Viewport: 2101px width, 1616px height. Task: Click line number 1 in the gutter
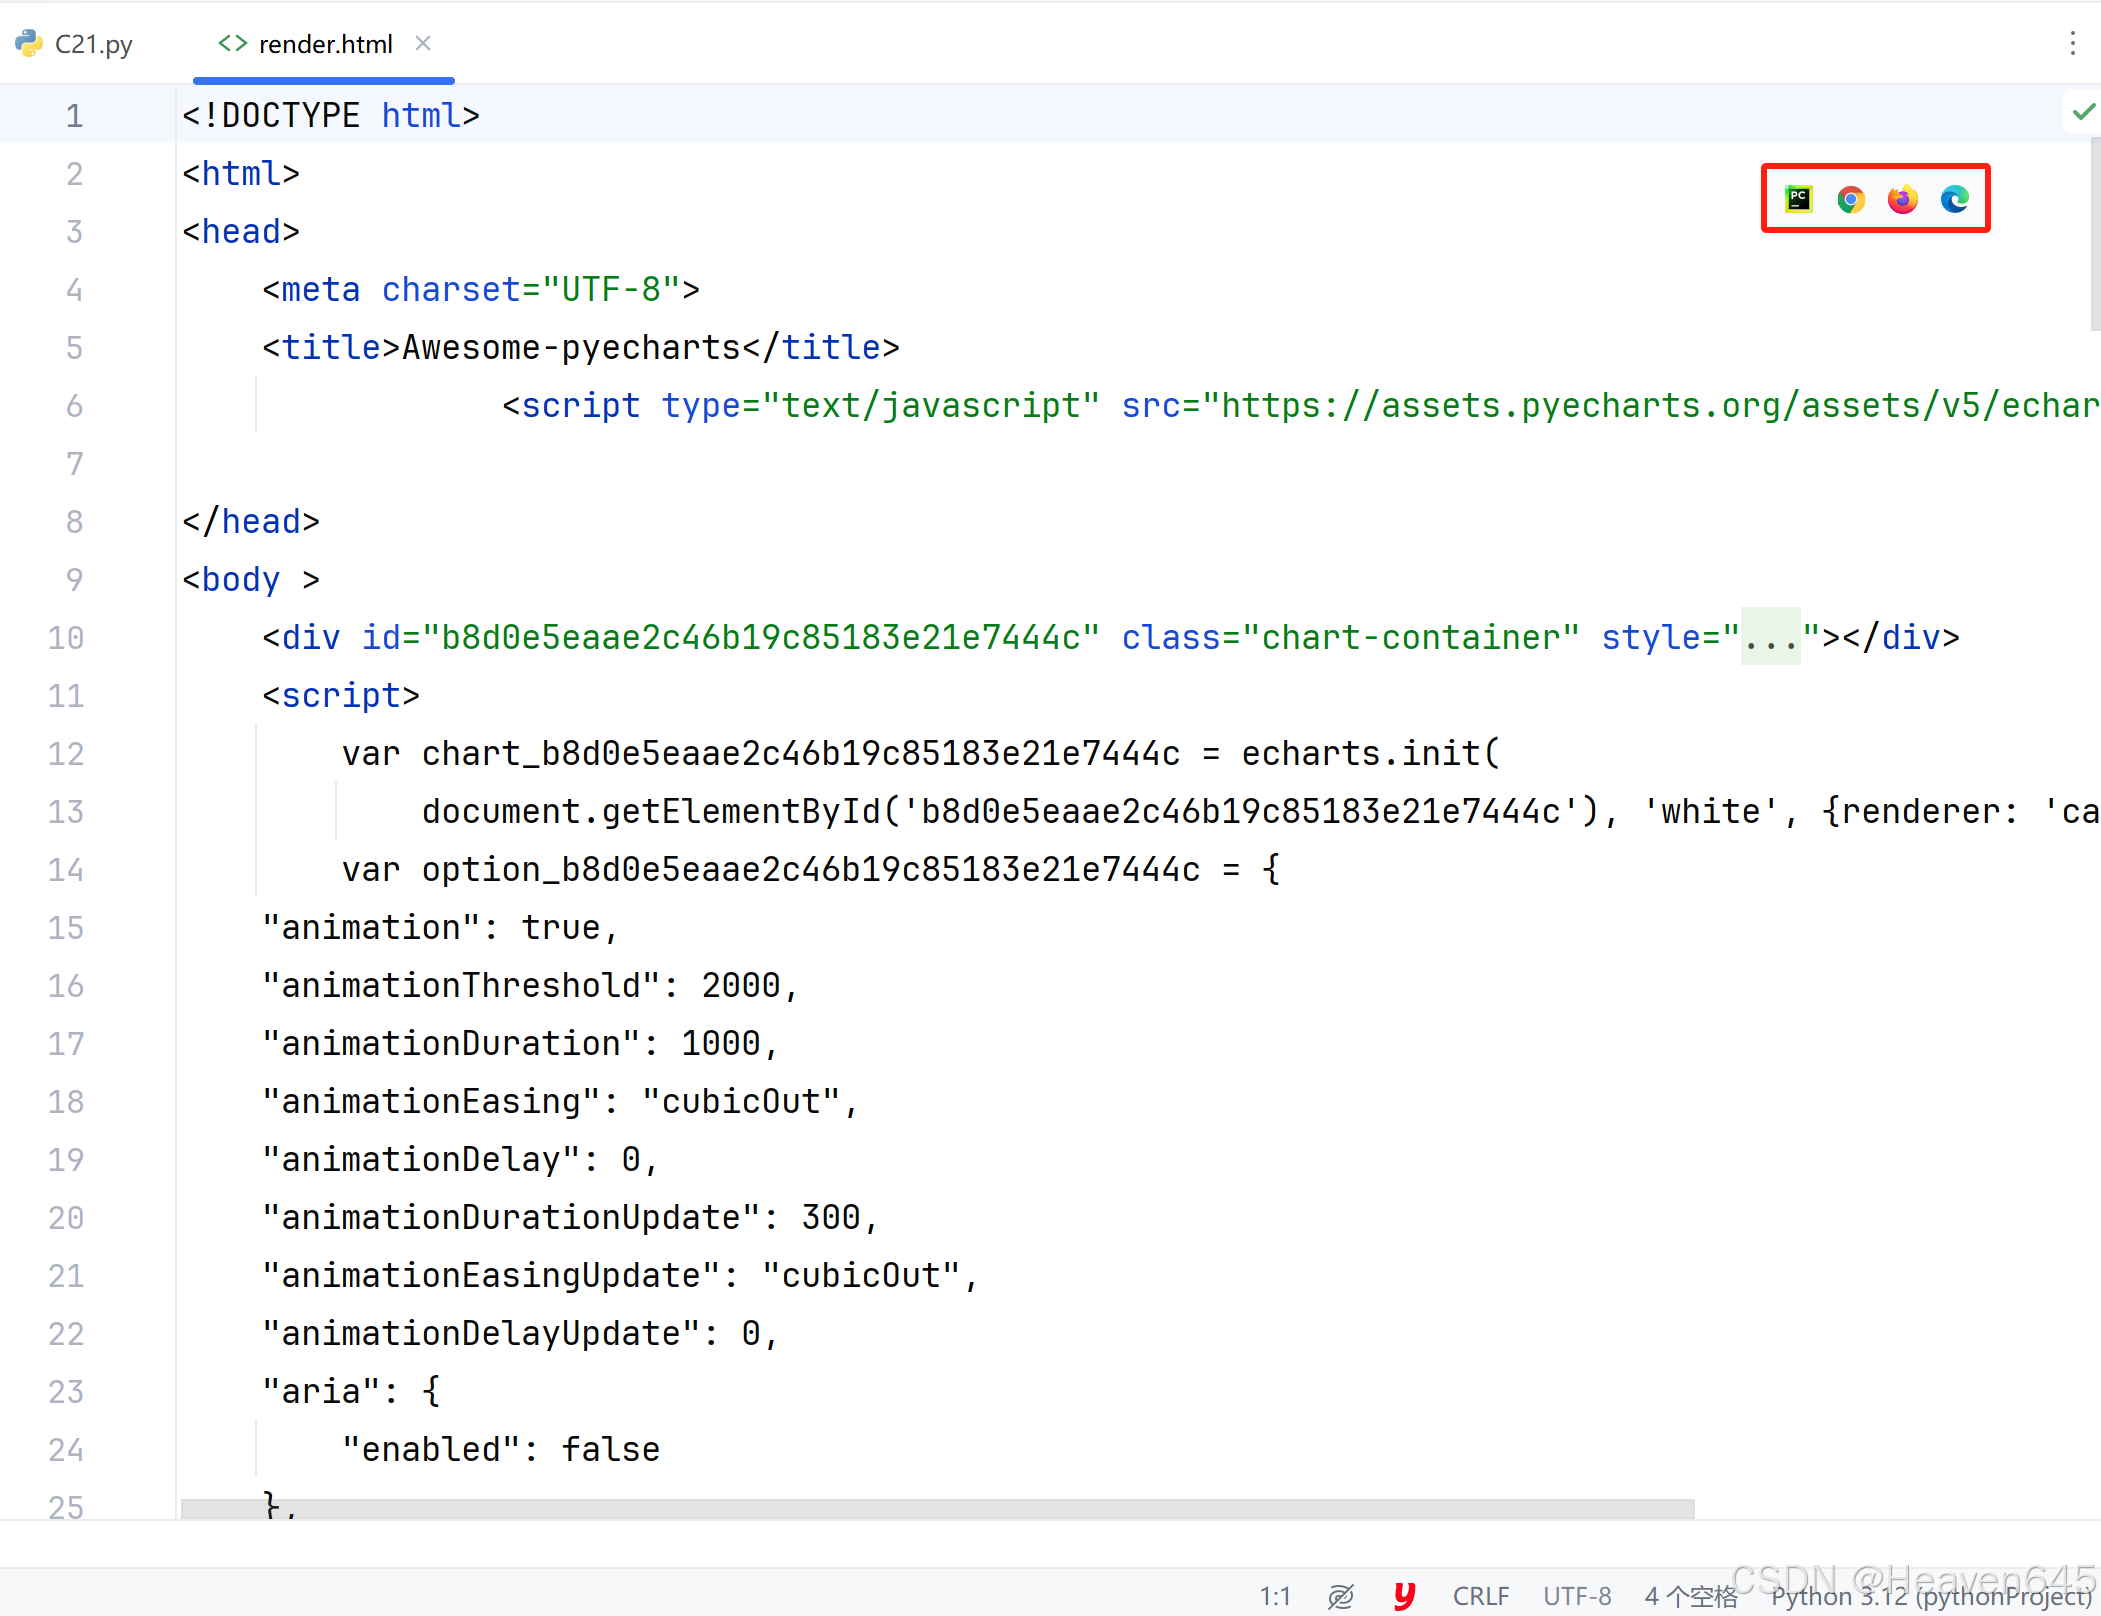coord(74,116)
